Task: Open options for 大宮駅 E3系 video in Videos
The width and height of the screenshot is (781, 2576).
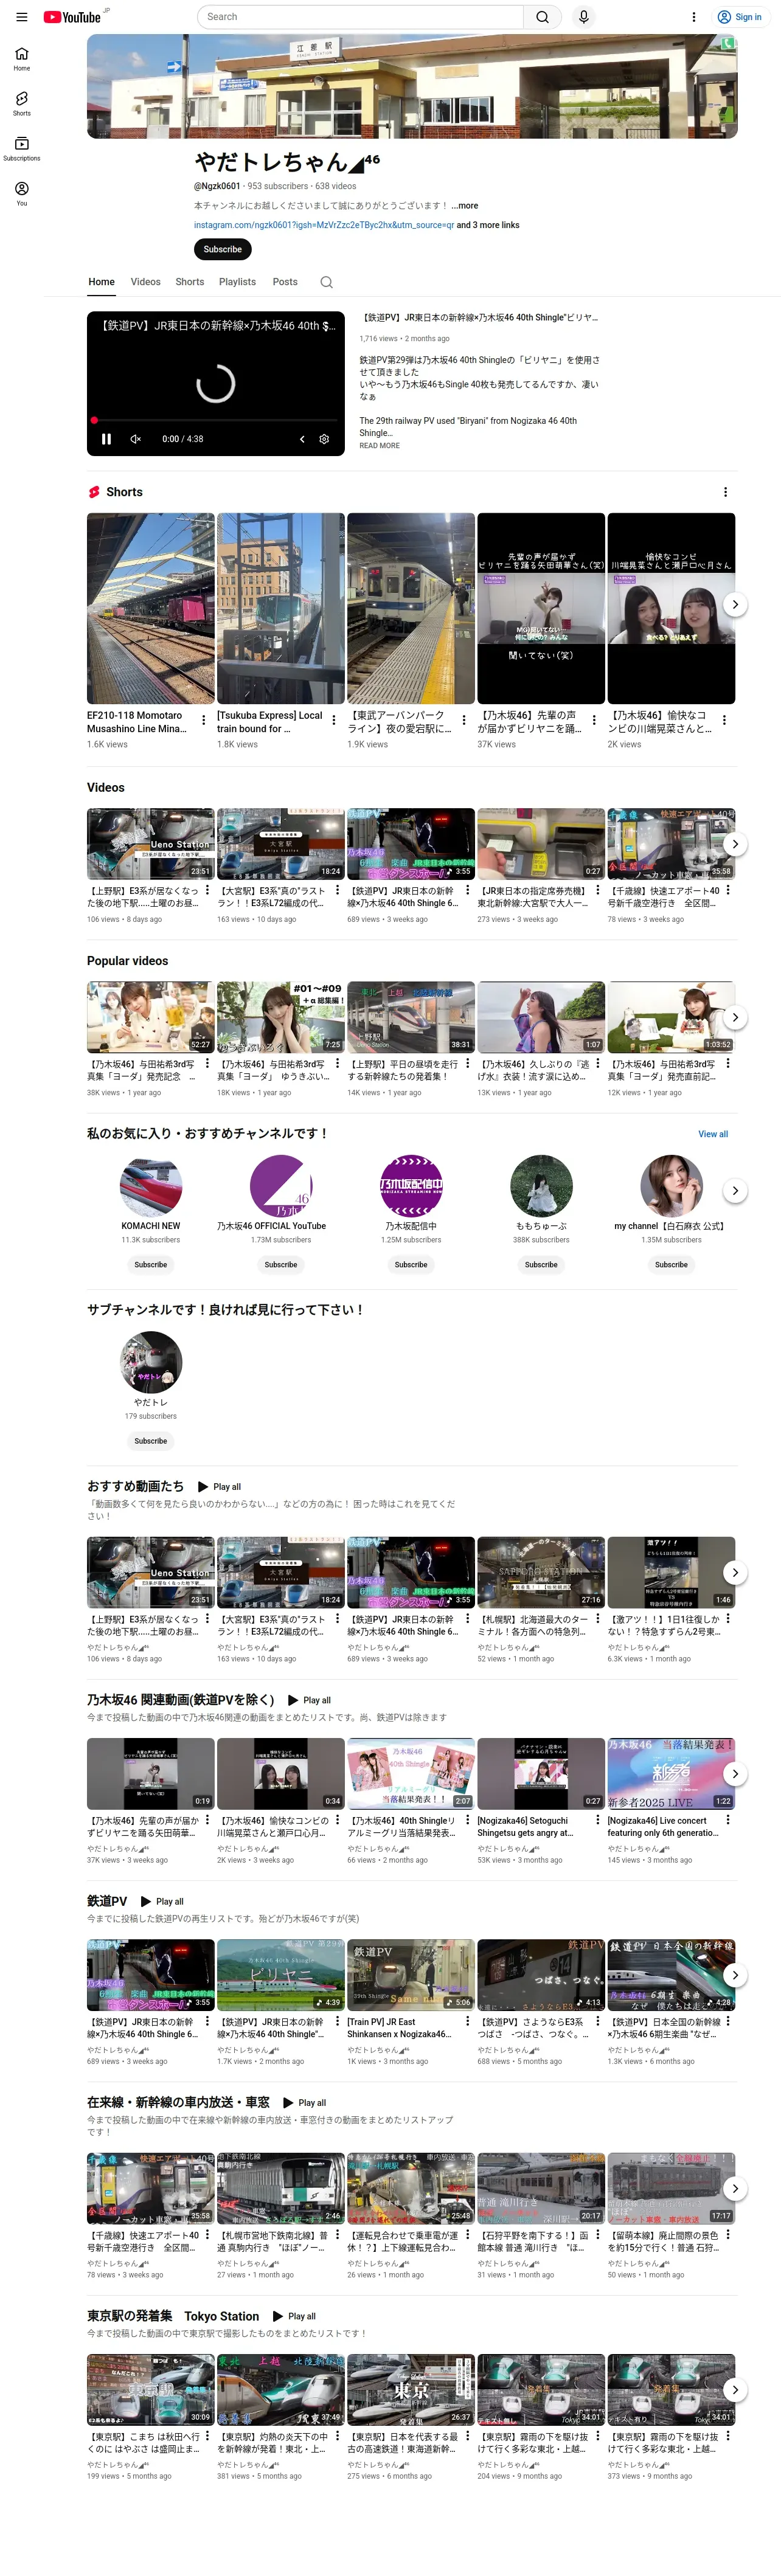Action: (x=337, y=890)
